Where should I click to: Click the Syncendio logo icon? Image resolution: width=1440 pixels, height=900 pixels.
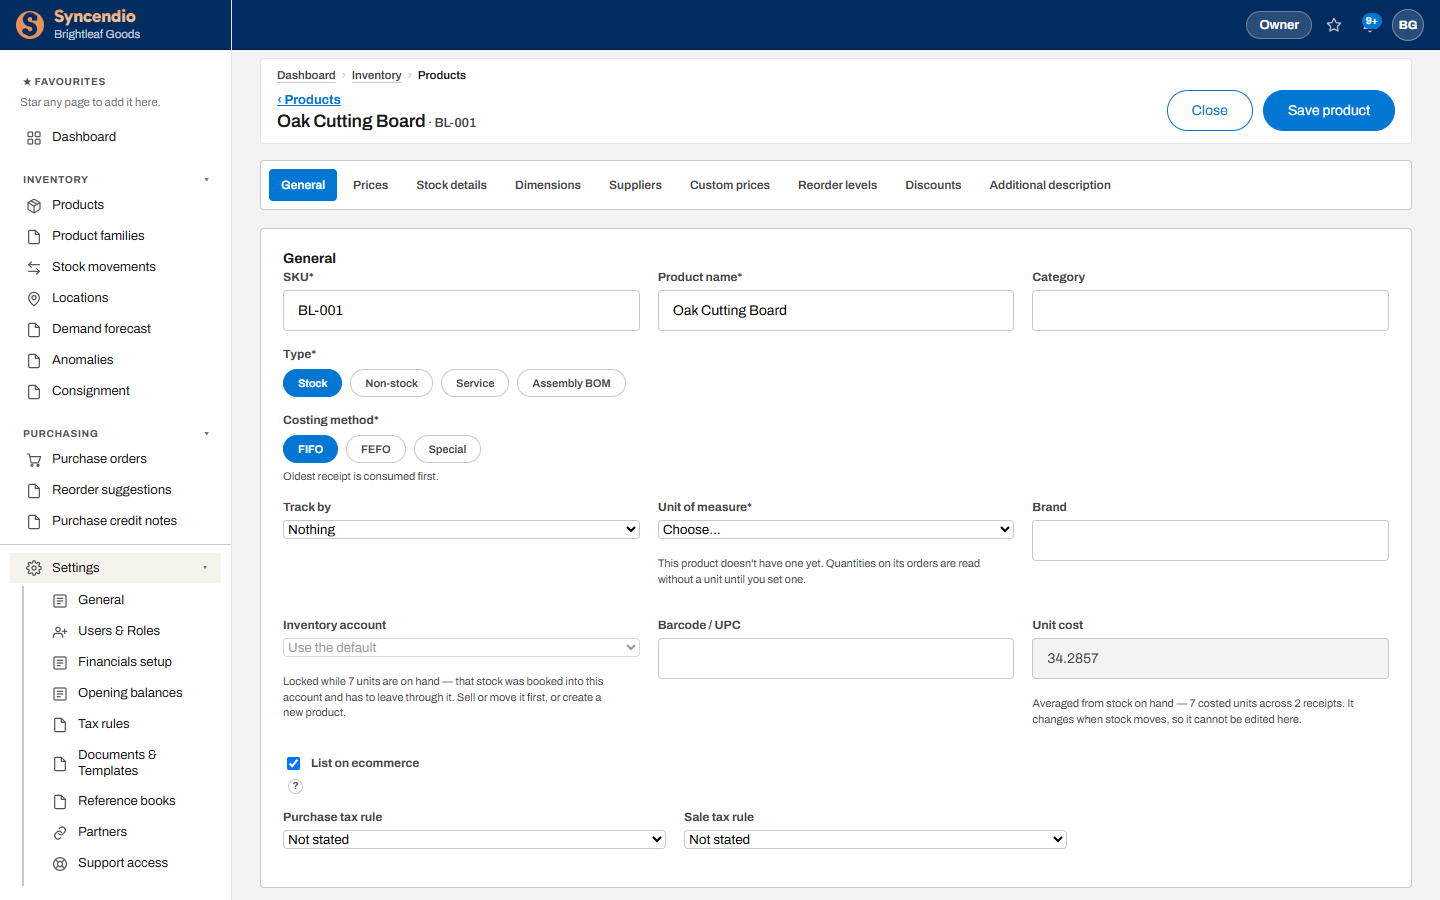pos(30,25)
